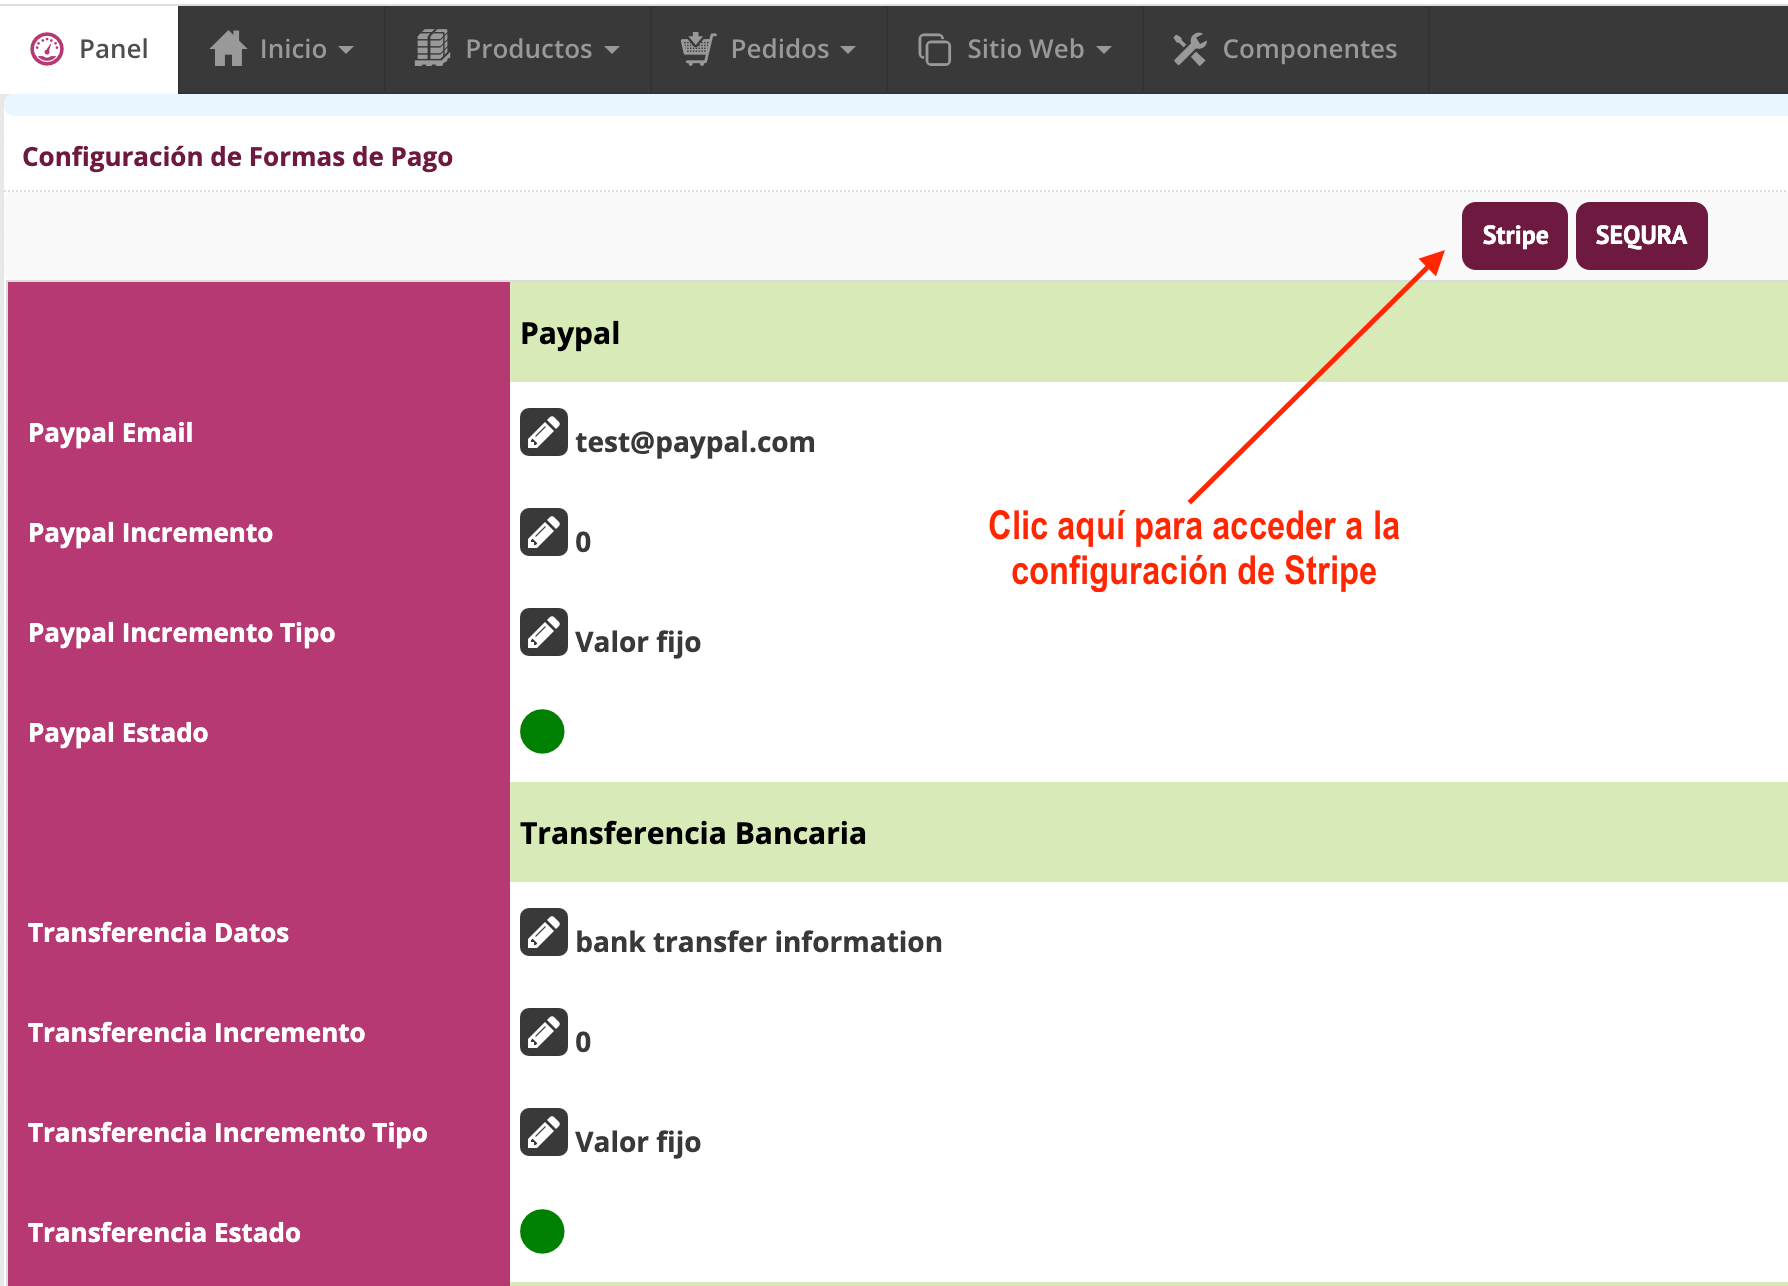Click the Componentes wrench tools icon
Screen dimensions: 1788x1286
click(x=1190, y=49)
